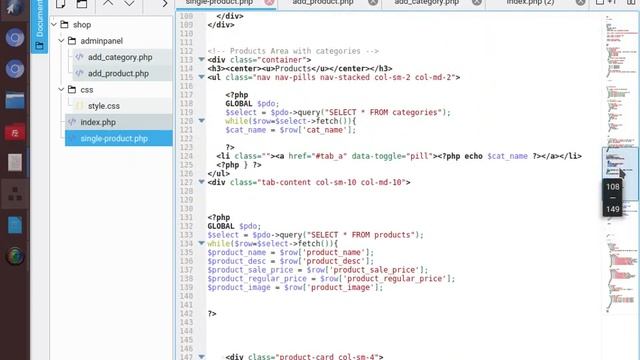
Task: Click the css folder icon
Action: (x=72, y=89)
